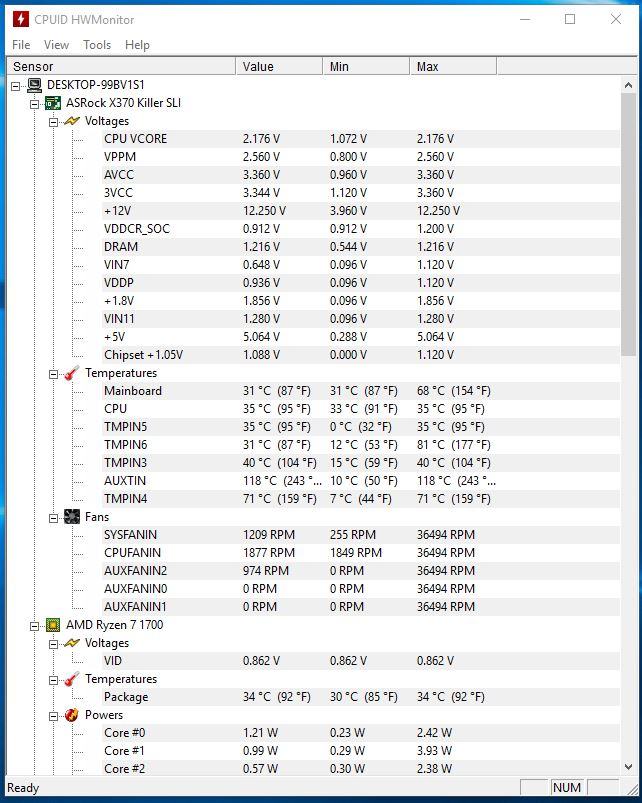The height and width of the screenshot is (803, 642).
Task: Collapse the ASRock X370 Killer SLI node
Action: point(35,104)
